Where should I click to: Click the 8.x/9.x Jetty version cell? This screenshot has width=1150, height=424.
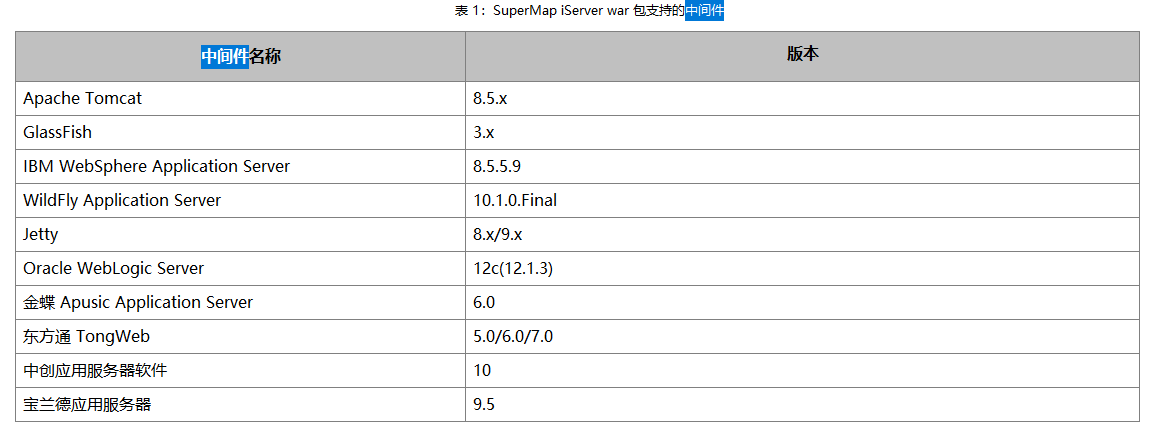coord(802,234)
